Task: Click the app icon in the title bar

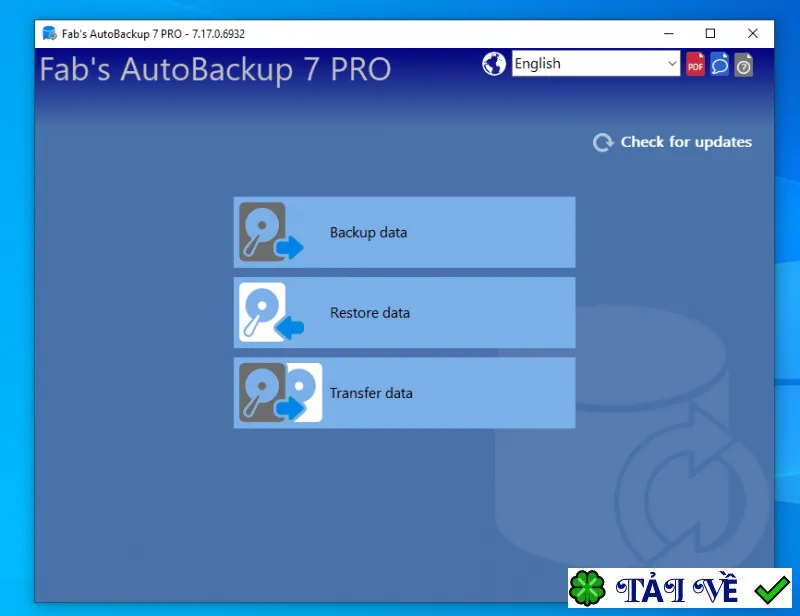Action: (x=49, y=34)
